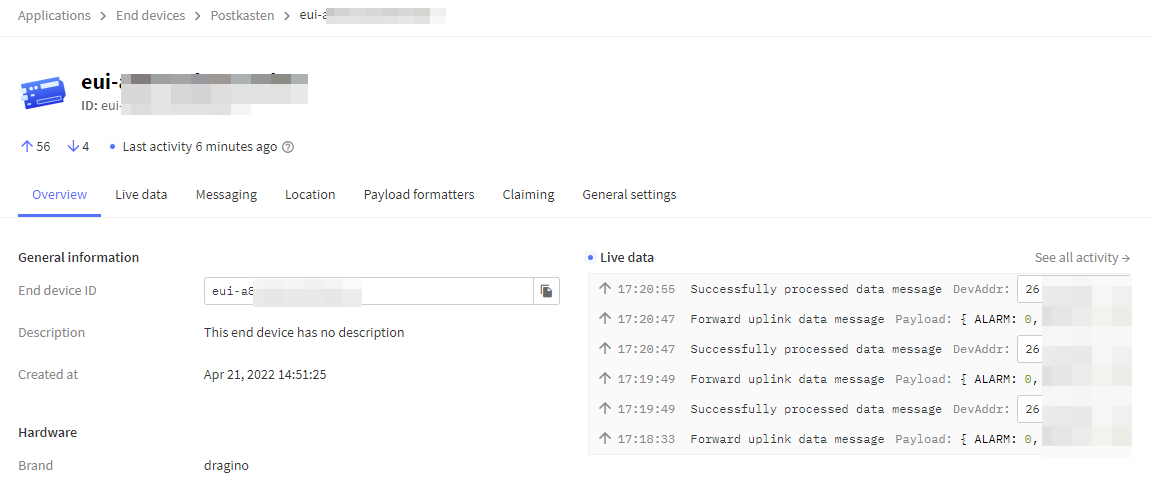Open the Location tab

[310, 195]
